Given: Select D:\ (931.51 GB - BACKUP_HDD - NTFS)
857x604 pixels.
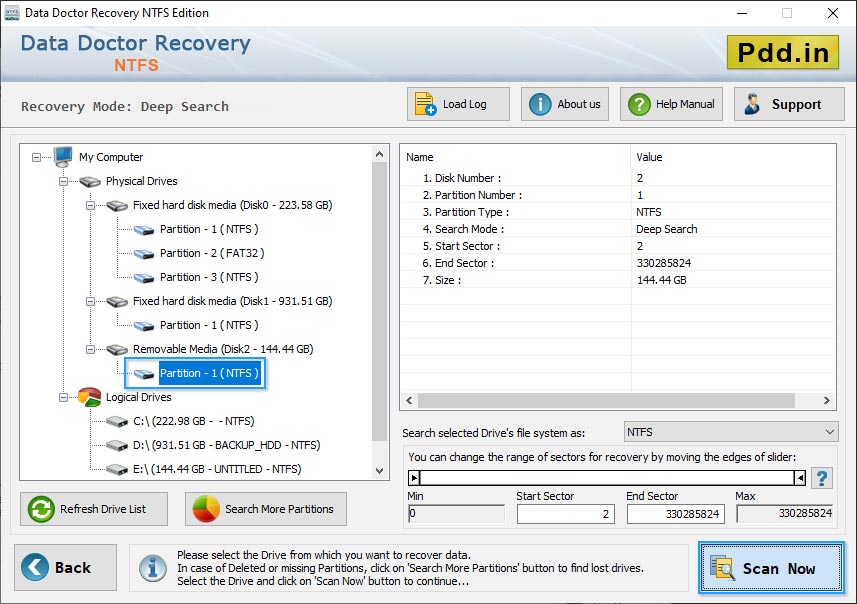Looking at the screenshot, I should [x=226, y=445].
